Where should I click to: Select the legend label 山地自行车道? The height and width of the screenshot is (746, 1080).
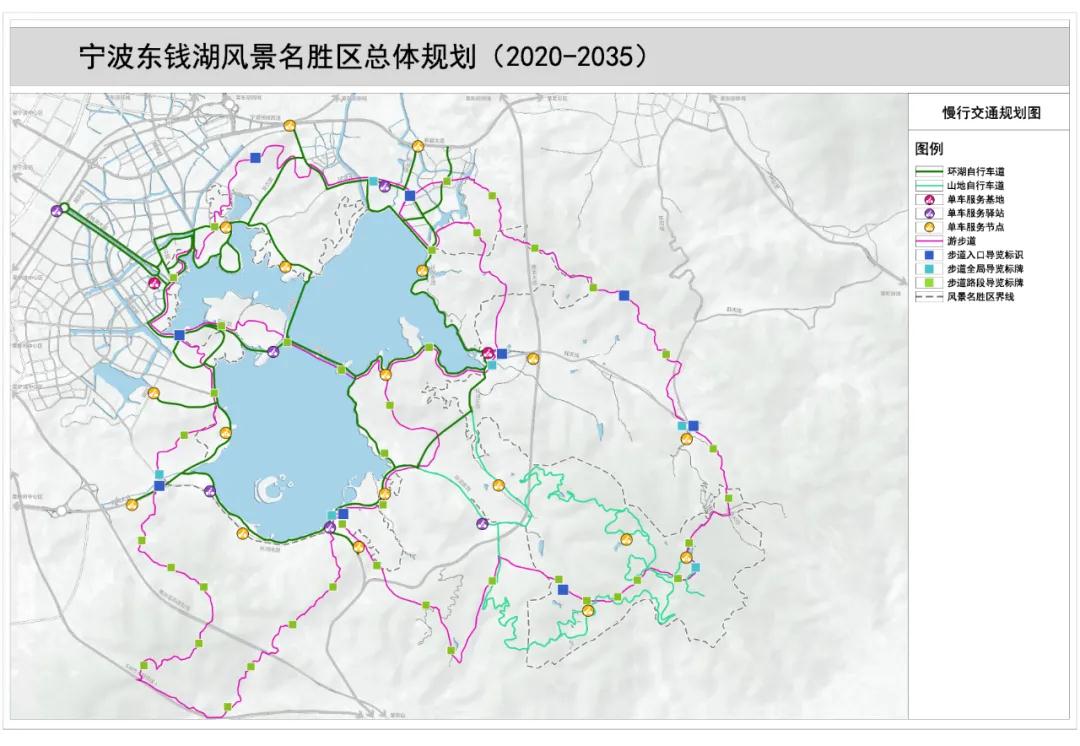[975, 185]
